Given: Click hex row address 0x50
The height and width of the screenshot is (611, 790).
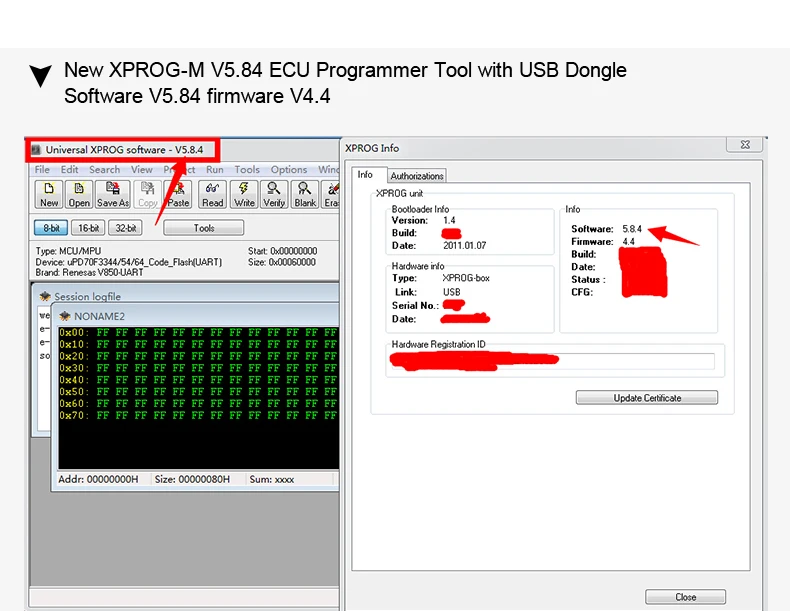Looking at the screenshot, I should click(x=74, y=392).
